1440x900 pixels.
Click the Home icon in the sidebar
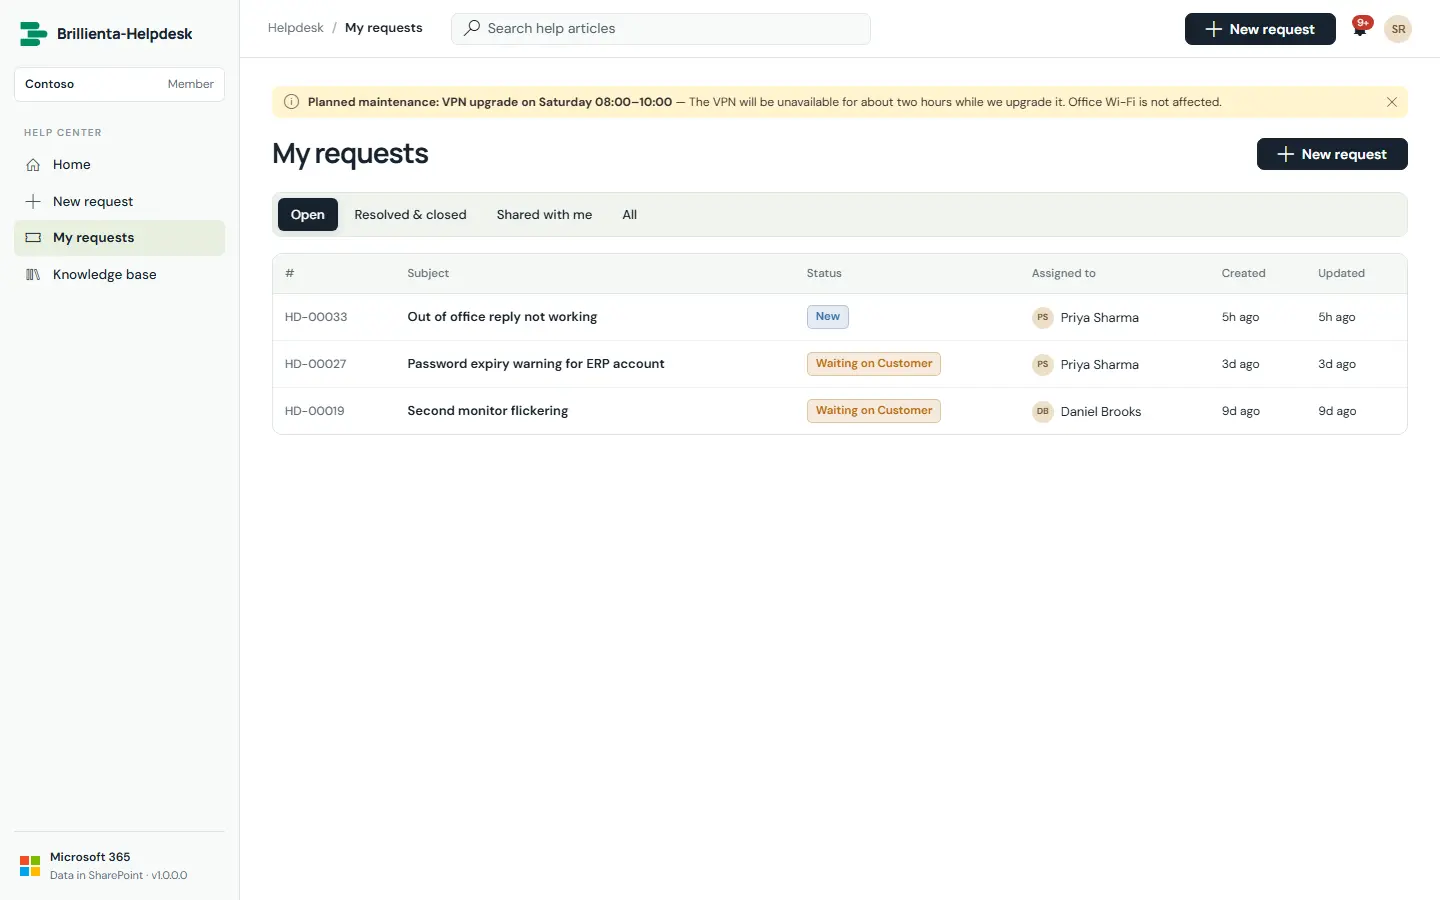(x=33, y=165)
